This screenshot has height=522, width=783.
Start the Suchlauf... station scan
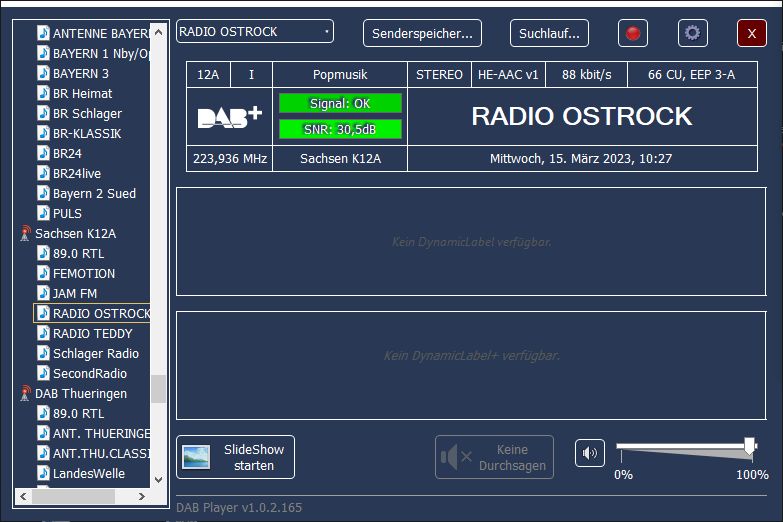point(549,33)
